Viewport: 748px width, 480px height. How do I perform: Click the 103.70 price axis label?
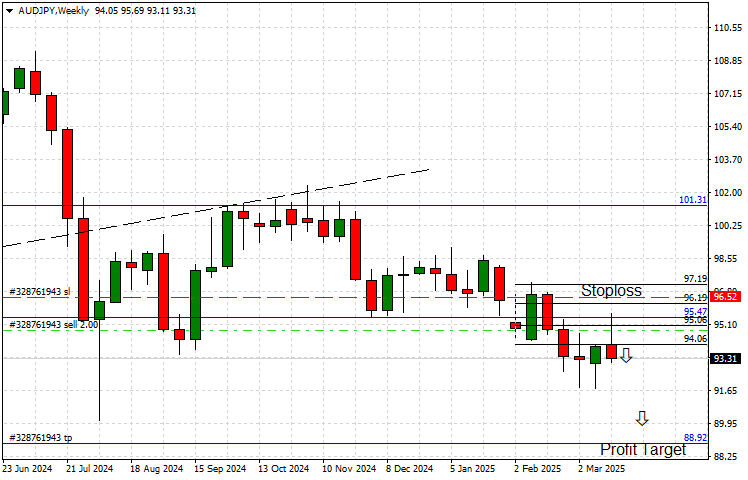point(727,159)
